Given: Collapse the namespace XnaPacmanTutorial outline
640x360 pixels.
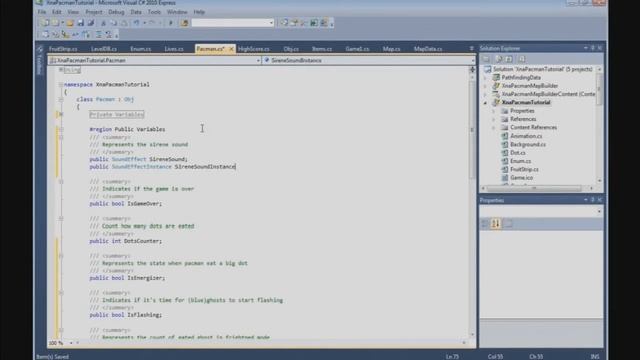Looking at the screenshot, I should pyautogui.click(x=61, y=84).
